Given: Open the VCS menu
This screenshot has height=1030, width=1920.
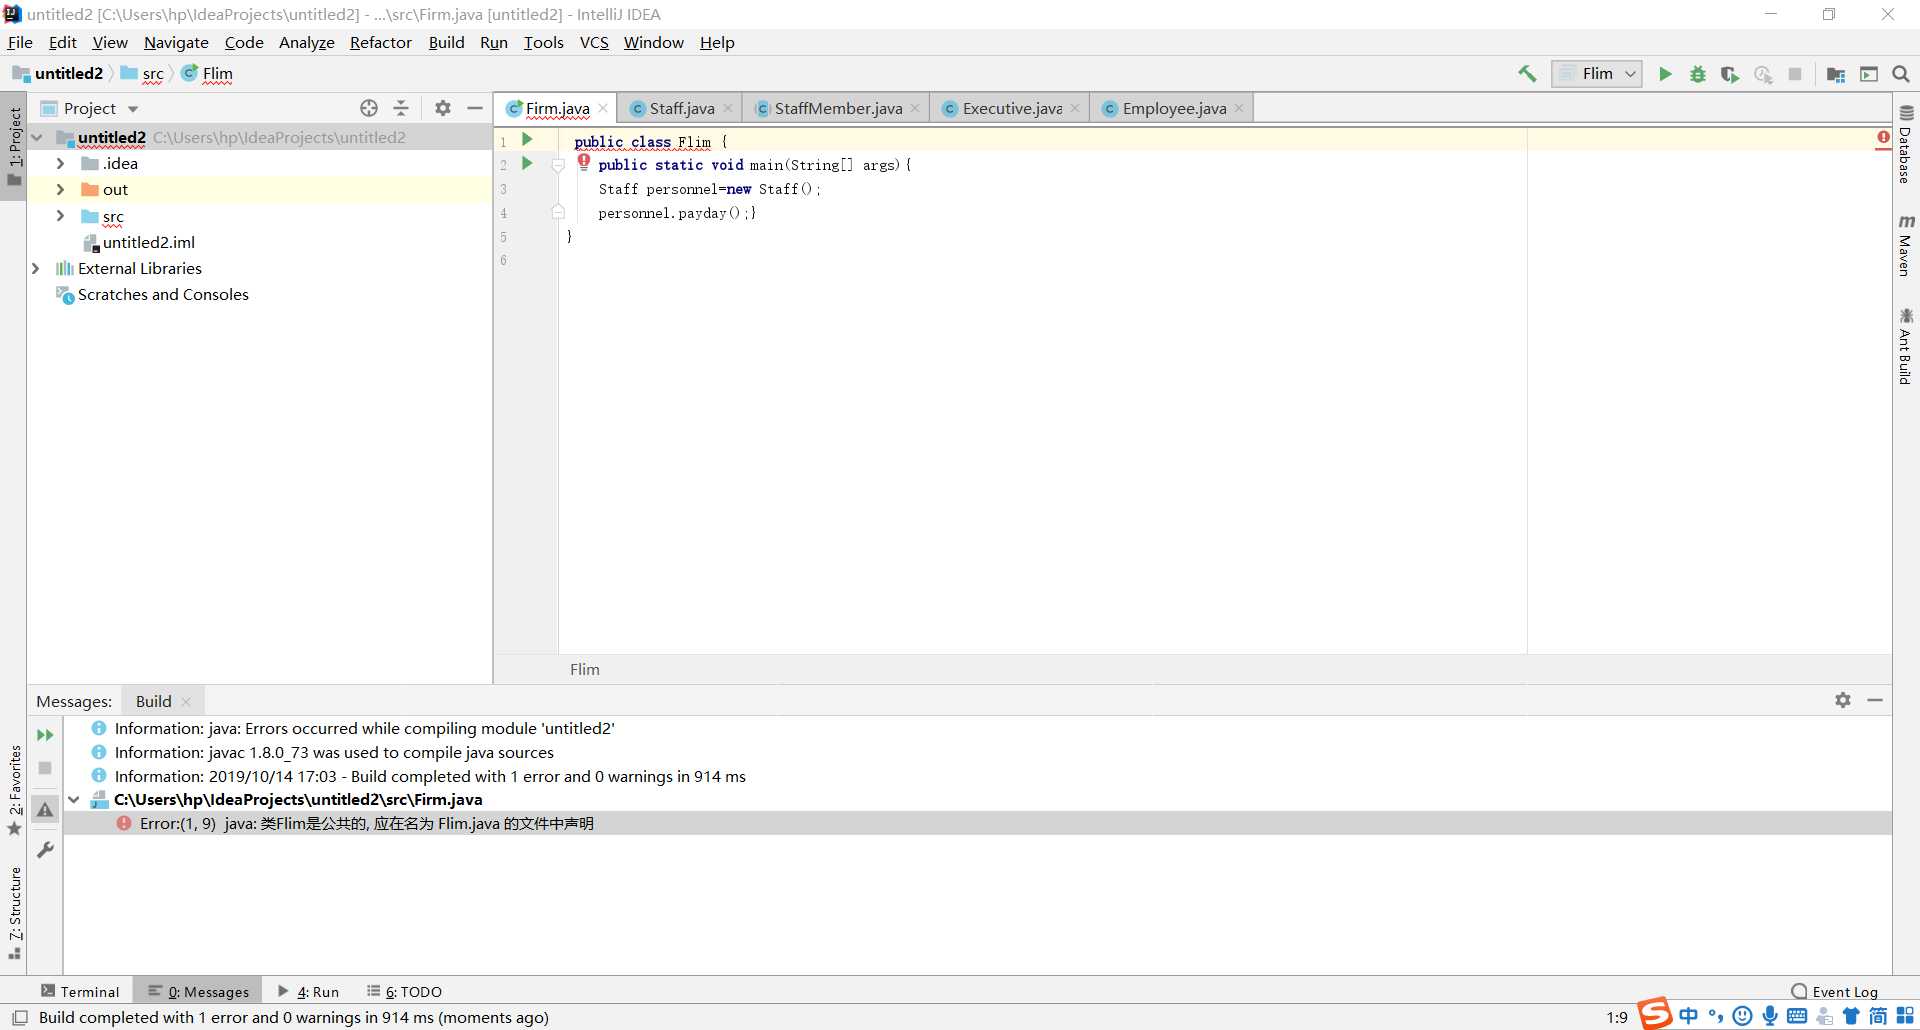Looking at the screenshot, I should point(594,42).
